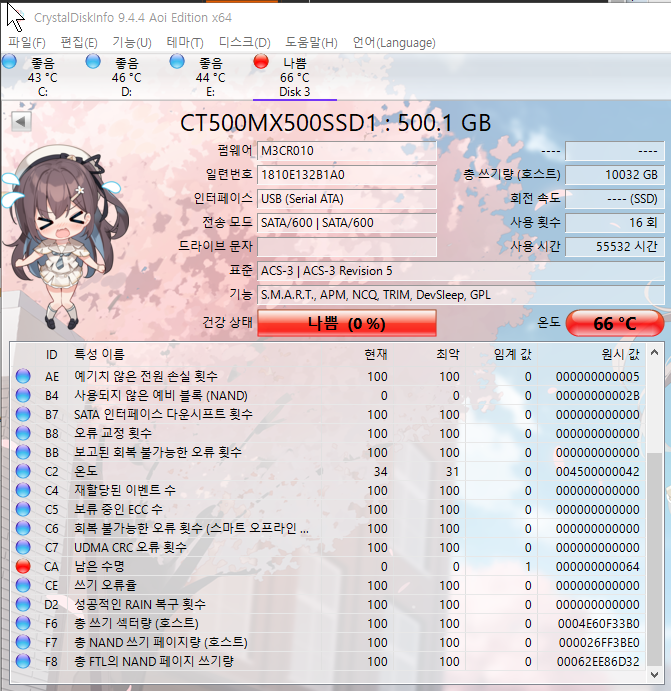
Task: Click the 66 °C temperature button
Action: point(615,323)
